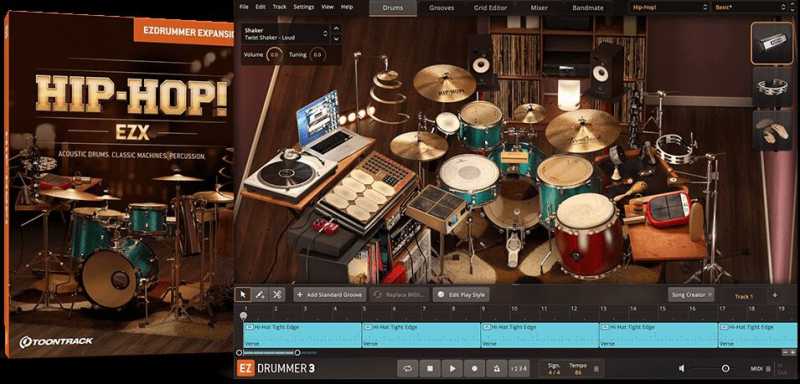Select the scissors cut tool
The width and height of the screenshot is (800, 384).
277,295
